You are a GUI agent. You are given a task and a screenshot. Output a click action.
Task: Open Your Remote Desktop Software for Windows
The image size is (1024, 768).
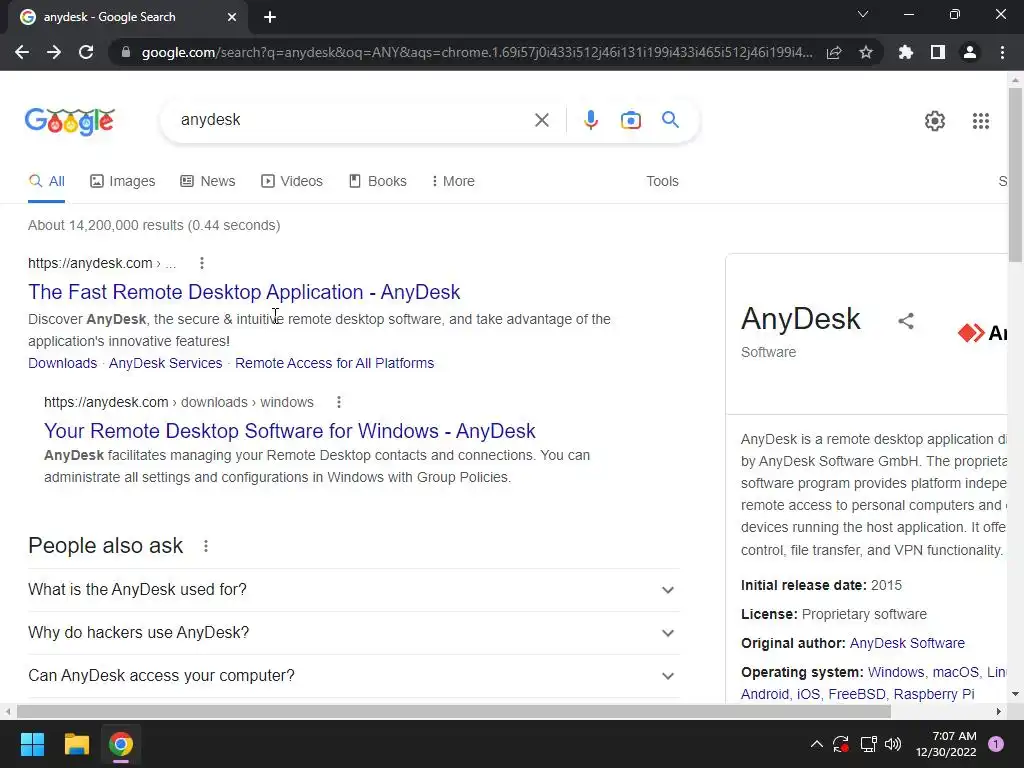point(290,431)
